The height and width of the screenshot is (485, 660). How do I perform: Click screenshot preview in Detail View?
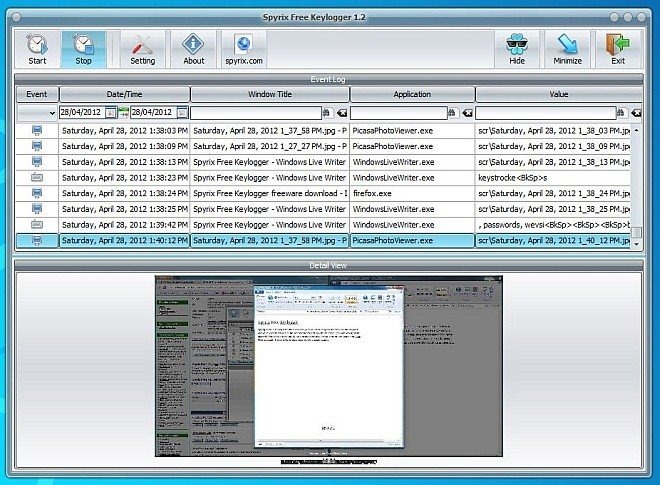329,366
